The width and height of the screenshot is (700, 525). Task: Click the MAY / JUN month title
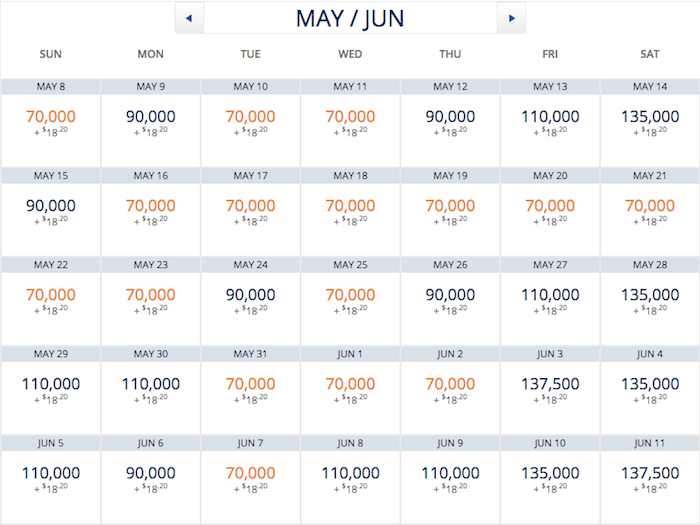(x=350, y=19)
